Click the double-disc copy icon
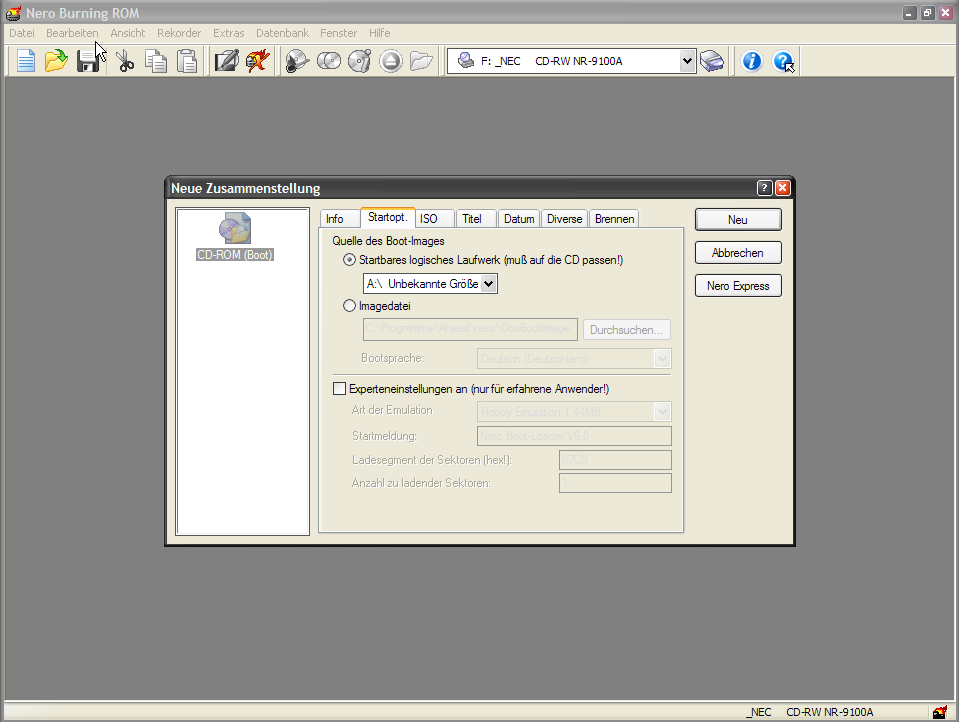959x722 pixels. [329, 61]
